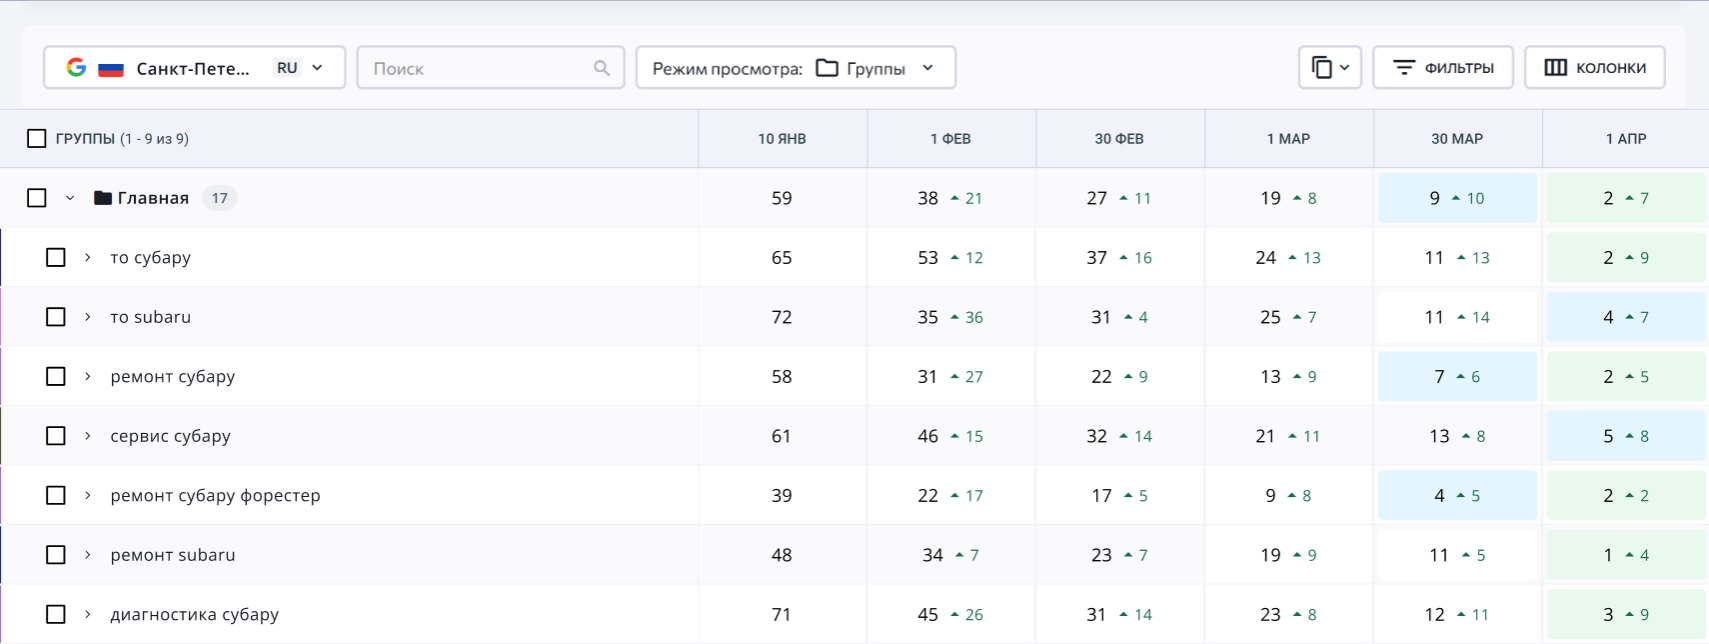This screenshot has width=1709, height=644.
Task: Click the 17 count badge next to Главная
Action: pyautogui.click(x=220, y=198)
